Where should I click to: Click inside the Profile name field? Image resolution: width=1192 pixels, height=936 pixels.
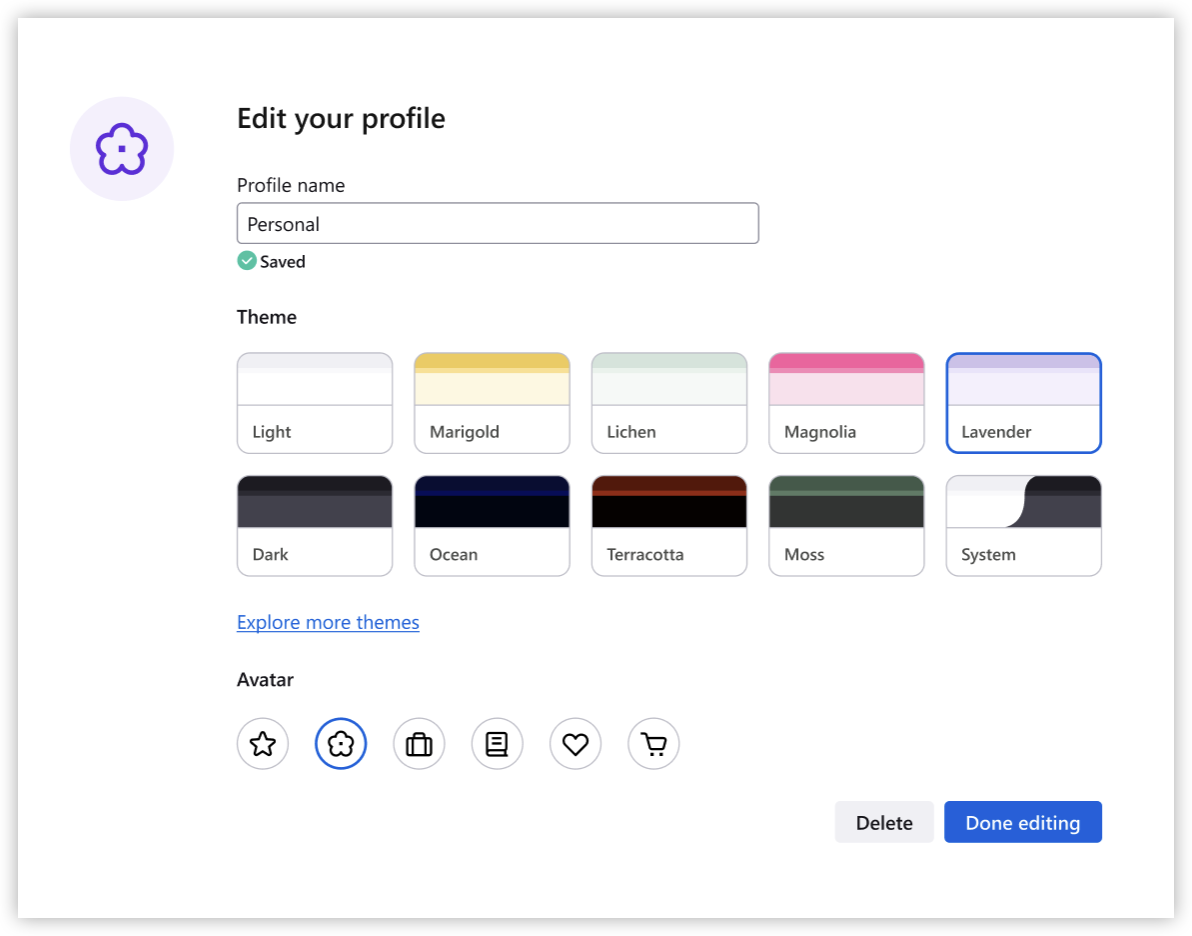click(498, 223)
